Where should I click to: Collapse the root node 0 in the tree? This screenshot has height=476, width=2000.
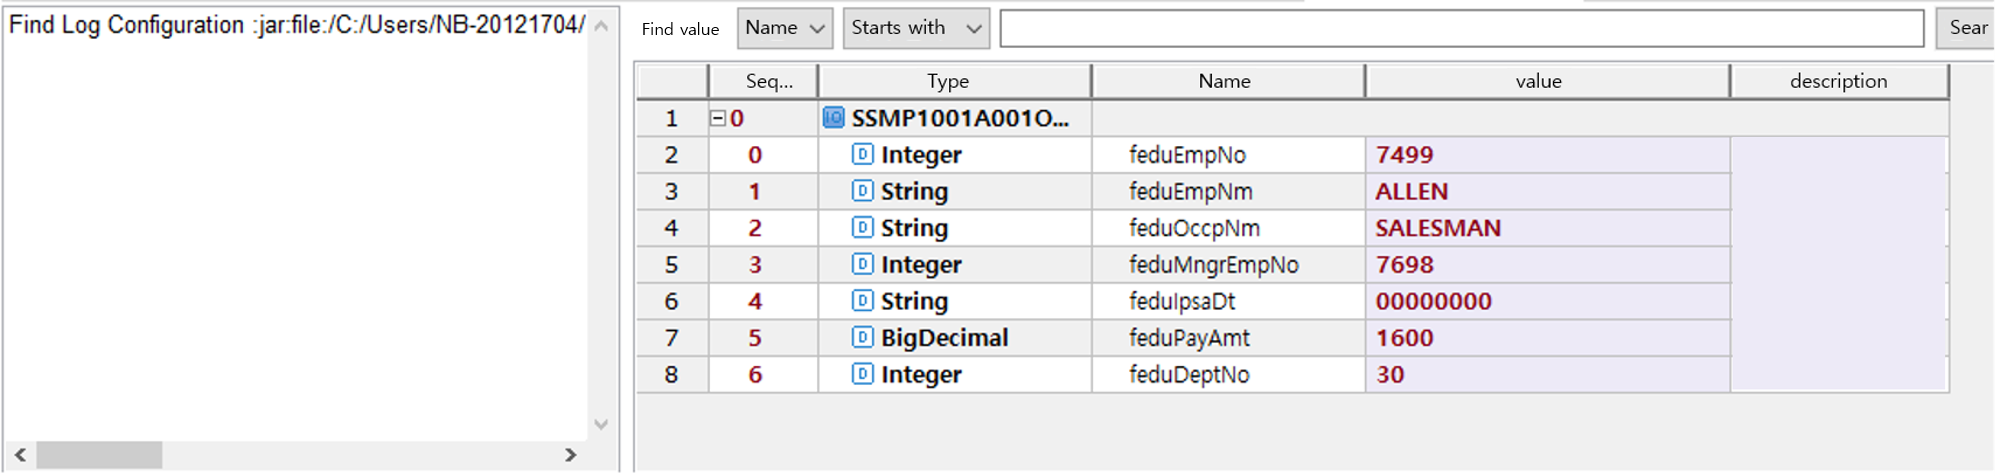pos(717,118)
